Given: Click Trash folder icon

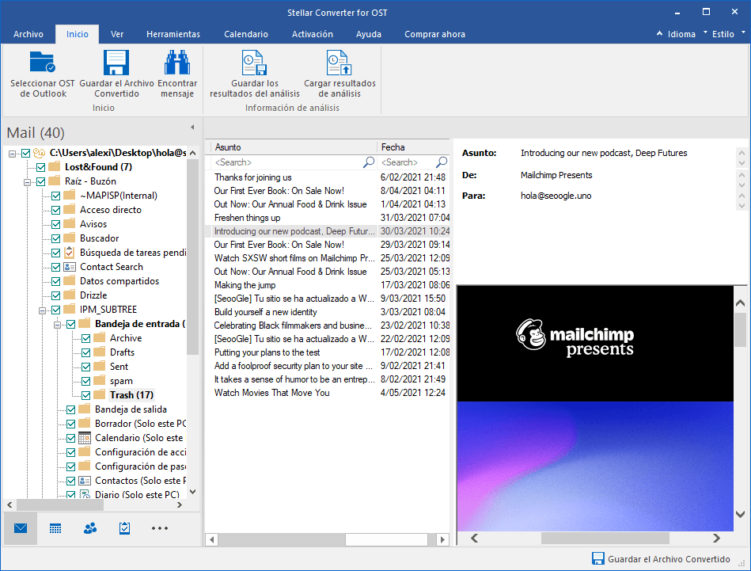Looking at the screenshot, I should 100,395.
